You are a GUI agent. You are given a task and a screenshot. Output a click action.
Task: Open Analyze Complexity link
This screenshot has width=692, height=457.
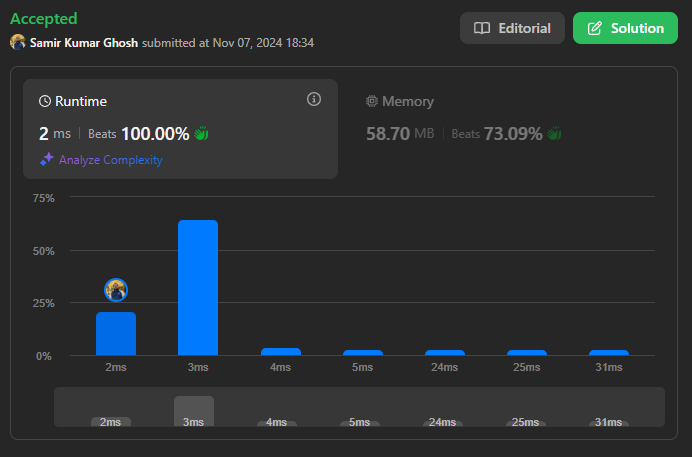point(110,160)
